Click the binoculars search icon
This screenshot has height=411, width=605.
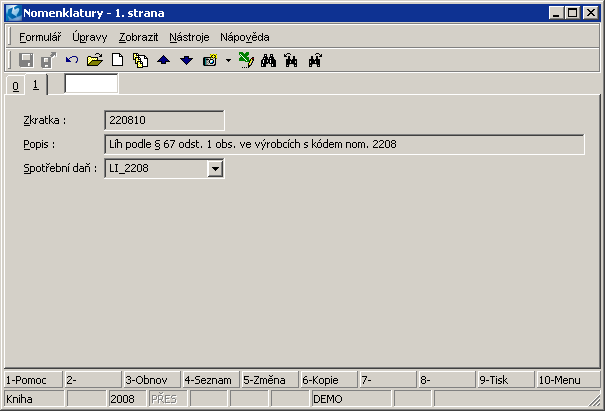point(269,61)
